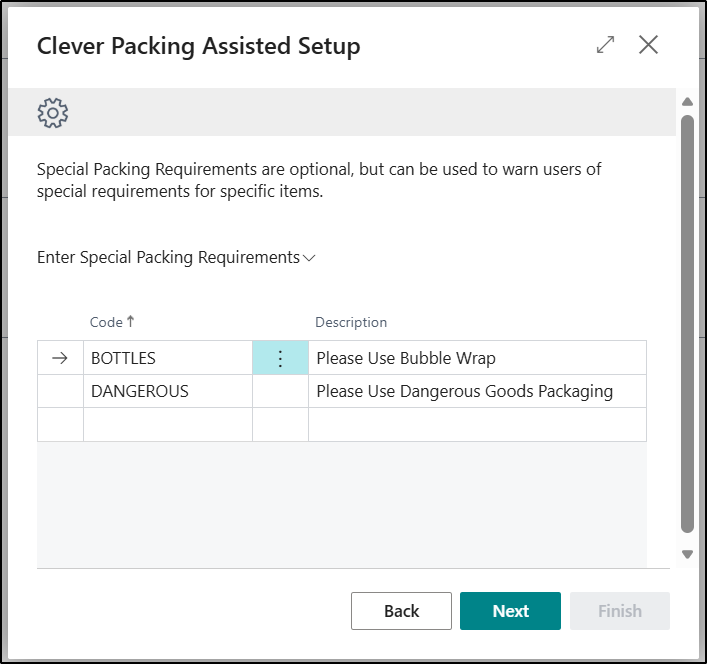707x664 pixels.
Task: Select the DANGEROUS row via its left selector cell
Action: pos(60,391)
